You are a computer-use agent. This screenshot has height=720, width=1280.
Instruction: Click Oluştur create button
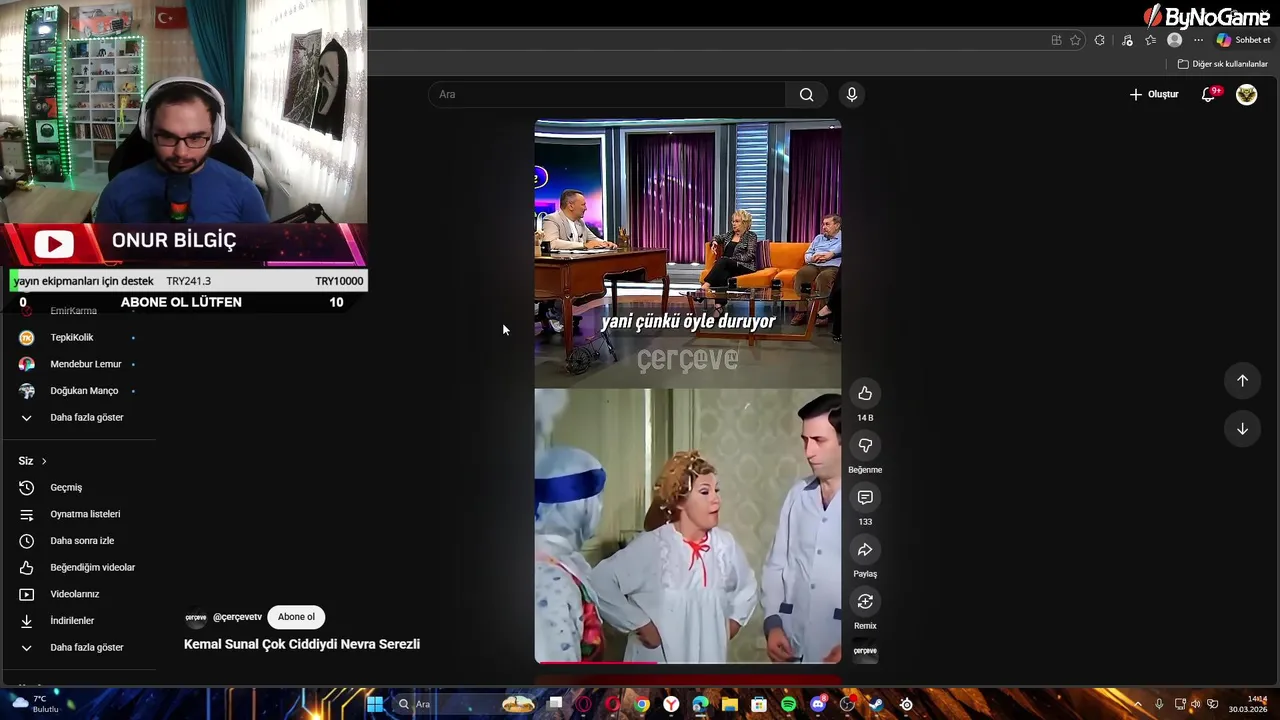click(1154, 94)
